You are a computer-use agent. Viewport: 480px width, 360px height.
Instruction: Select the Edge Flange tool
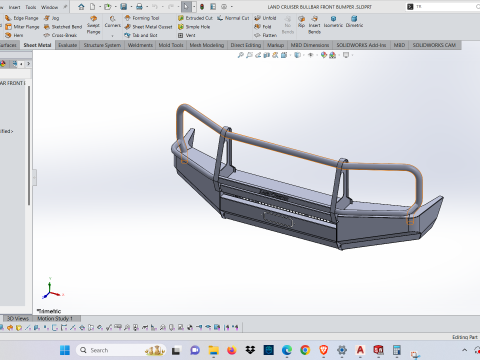pos(22,18)
